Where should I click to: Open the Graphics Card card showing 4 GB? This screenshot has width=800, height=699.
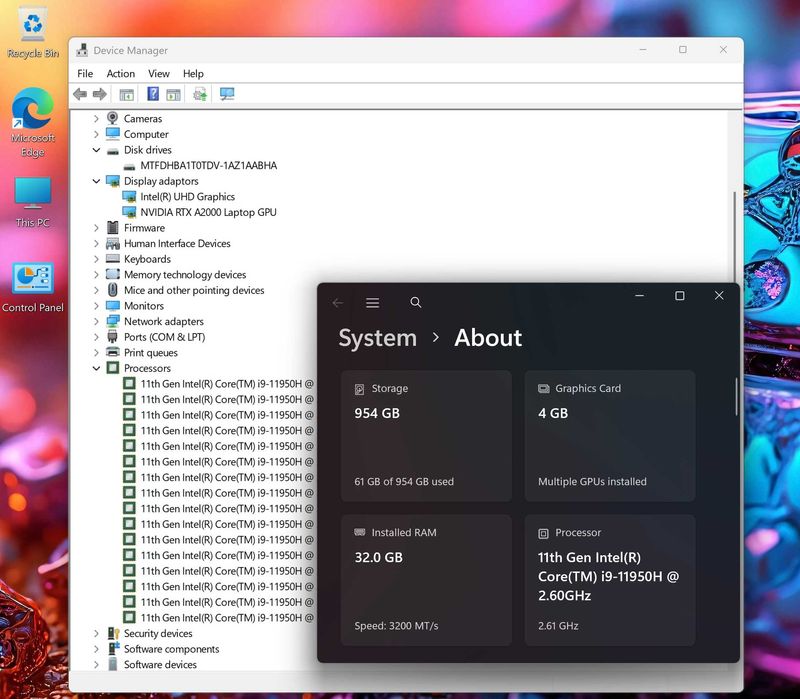610,436
